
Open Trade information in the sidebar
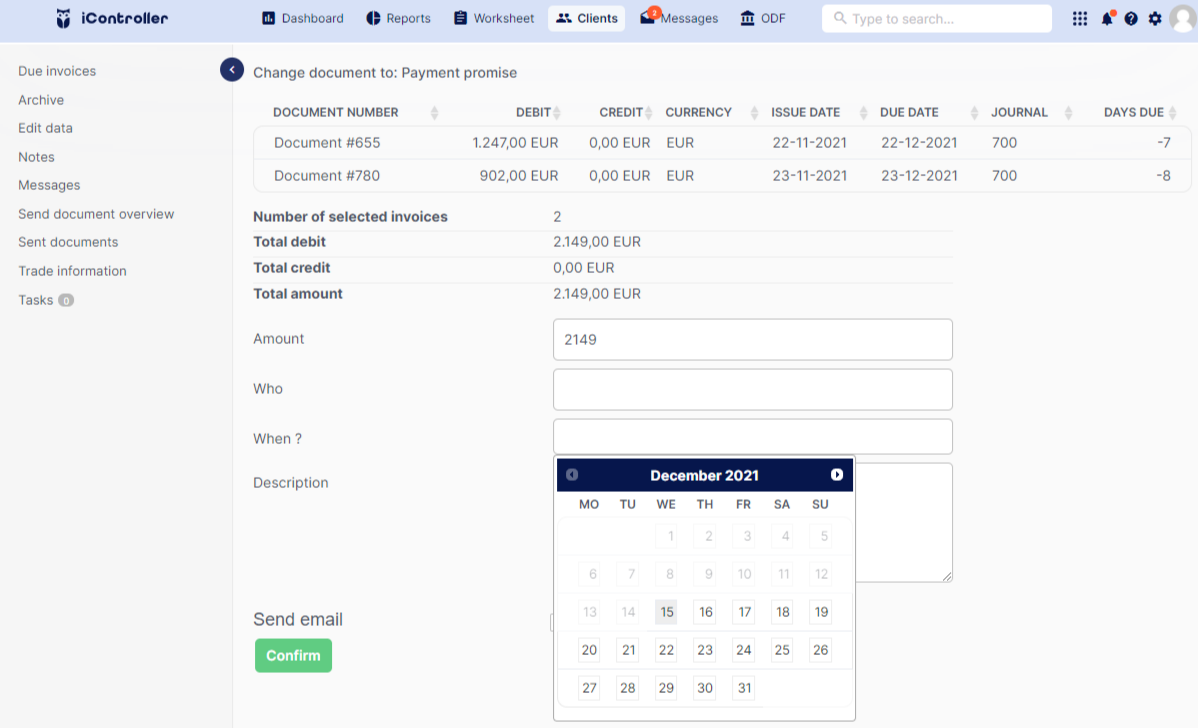click(73, 271)
